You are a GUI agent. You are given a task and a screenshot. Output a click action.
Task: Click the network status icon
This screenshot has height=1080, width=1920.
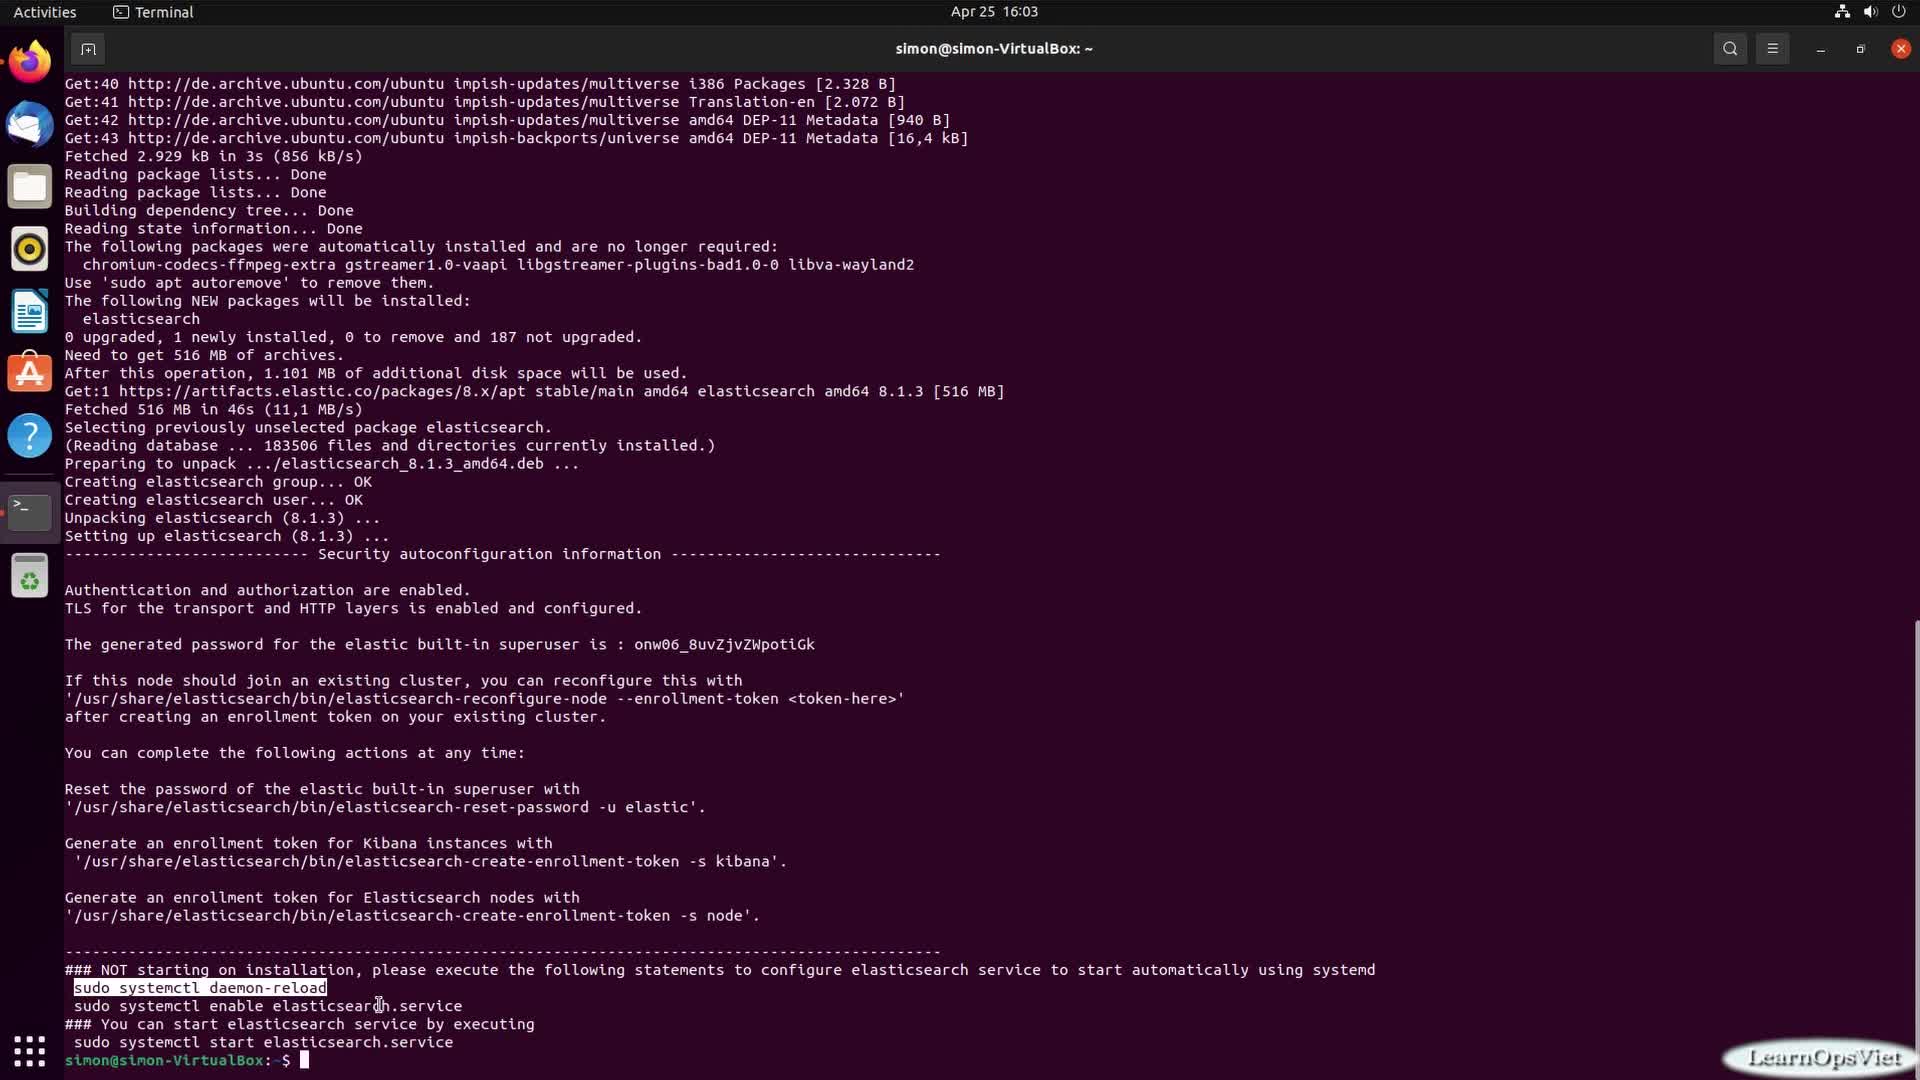[x=1842, y=12]
